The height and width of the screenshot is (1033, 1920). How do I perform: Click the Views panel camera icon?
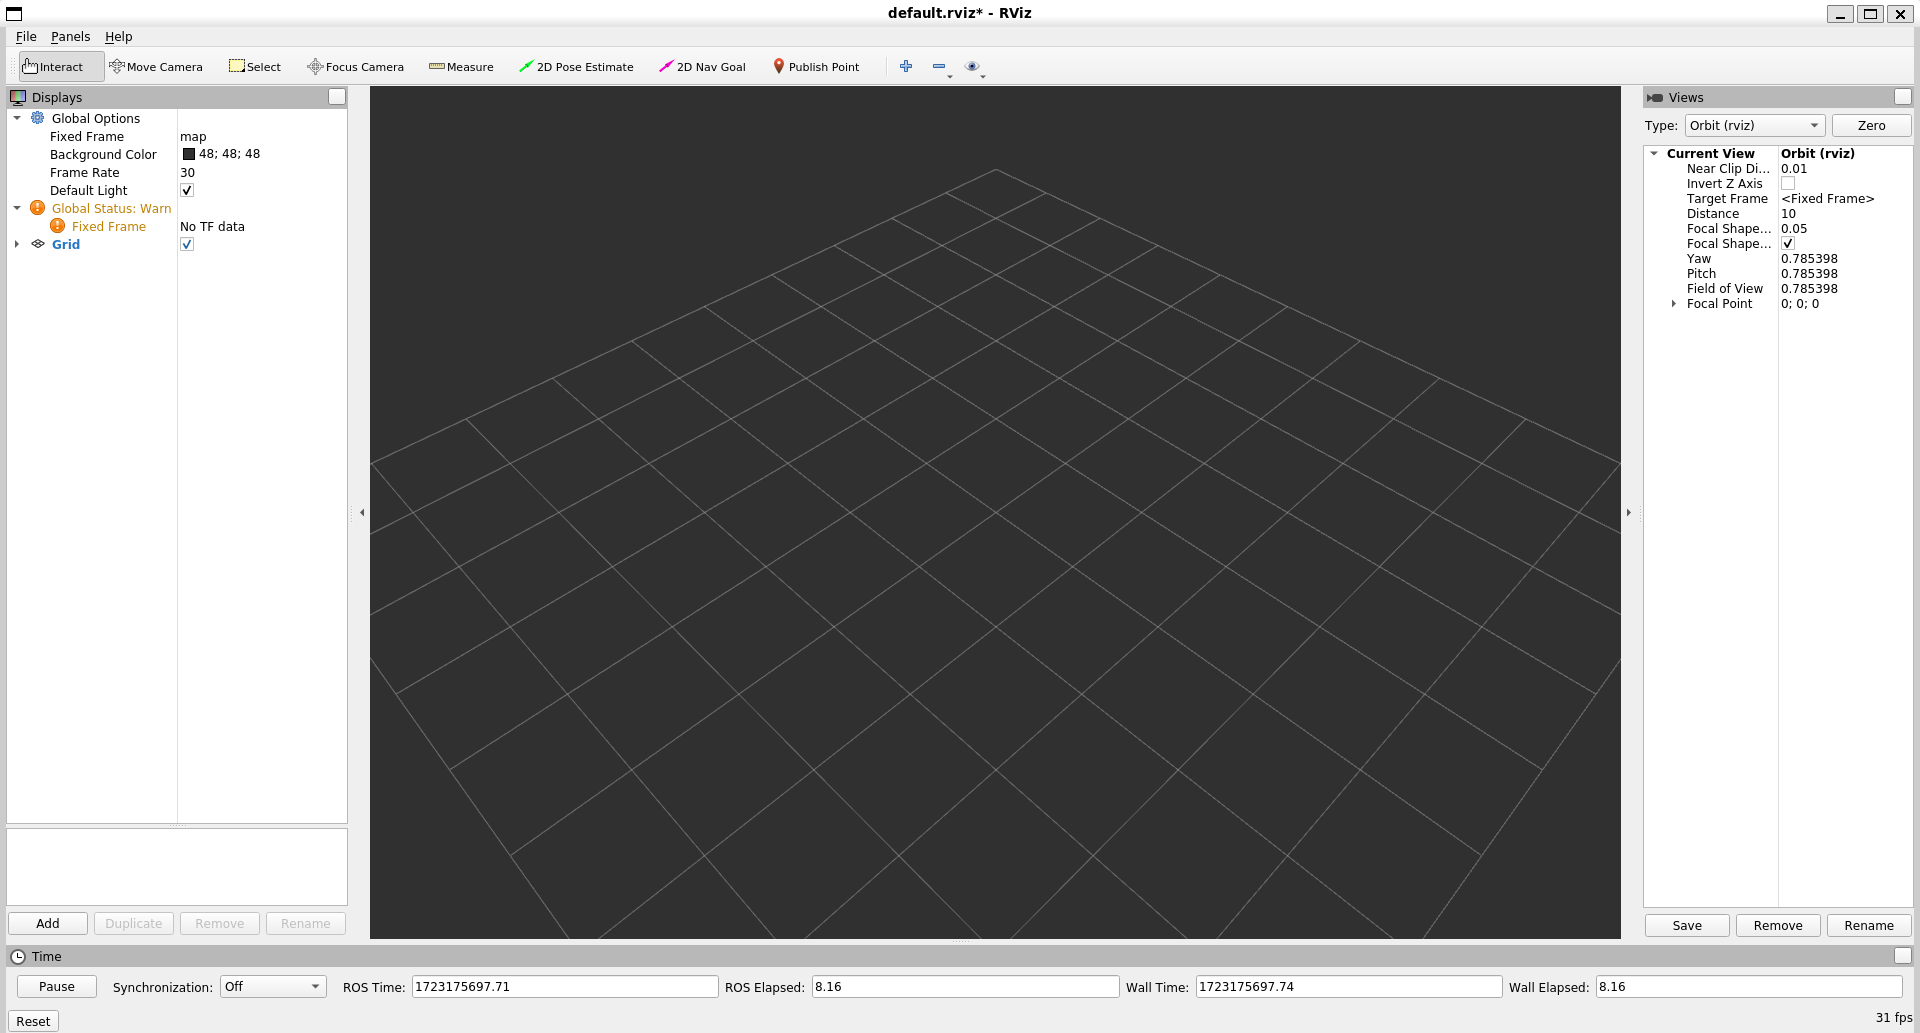(1655, 97)
